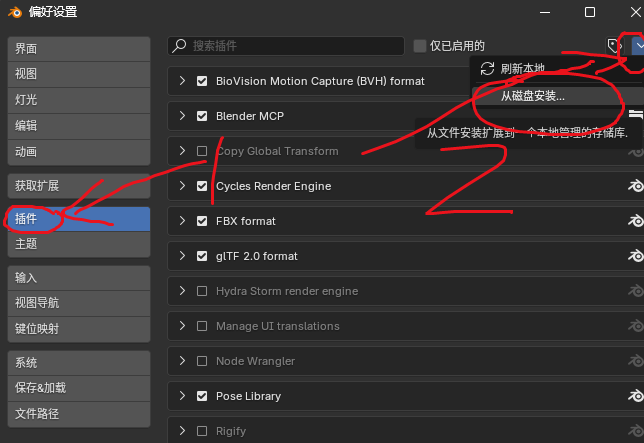The height and width of the screenshot is (443, 644).
Task: Click Blender icon on Hydra Storm row
Action: click(x=635, y=291)
